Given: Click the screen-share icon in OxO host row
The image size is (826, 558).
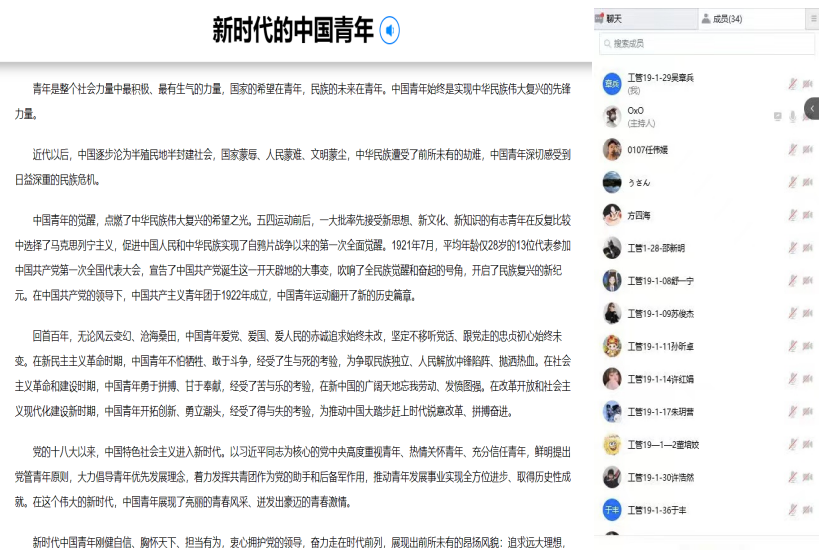Looking at the screenshot, I should (x=778, y=116).
